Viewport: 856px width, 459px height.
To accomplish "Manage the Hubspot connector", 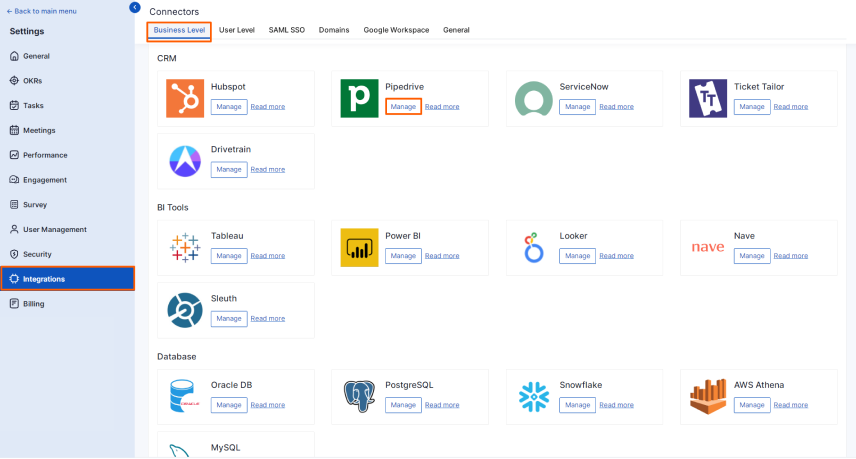I will coord(229,107).
